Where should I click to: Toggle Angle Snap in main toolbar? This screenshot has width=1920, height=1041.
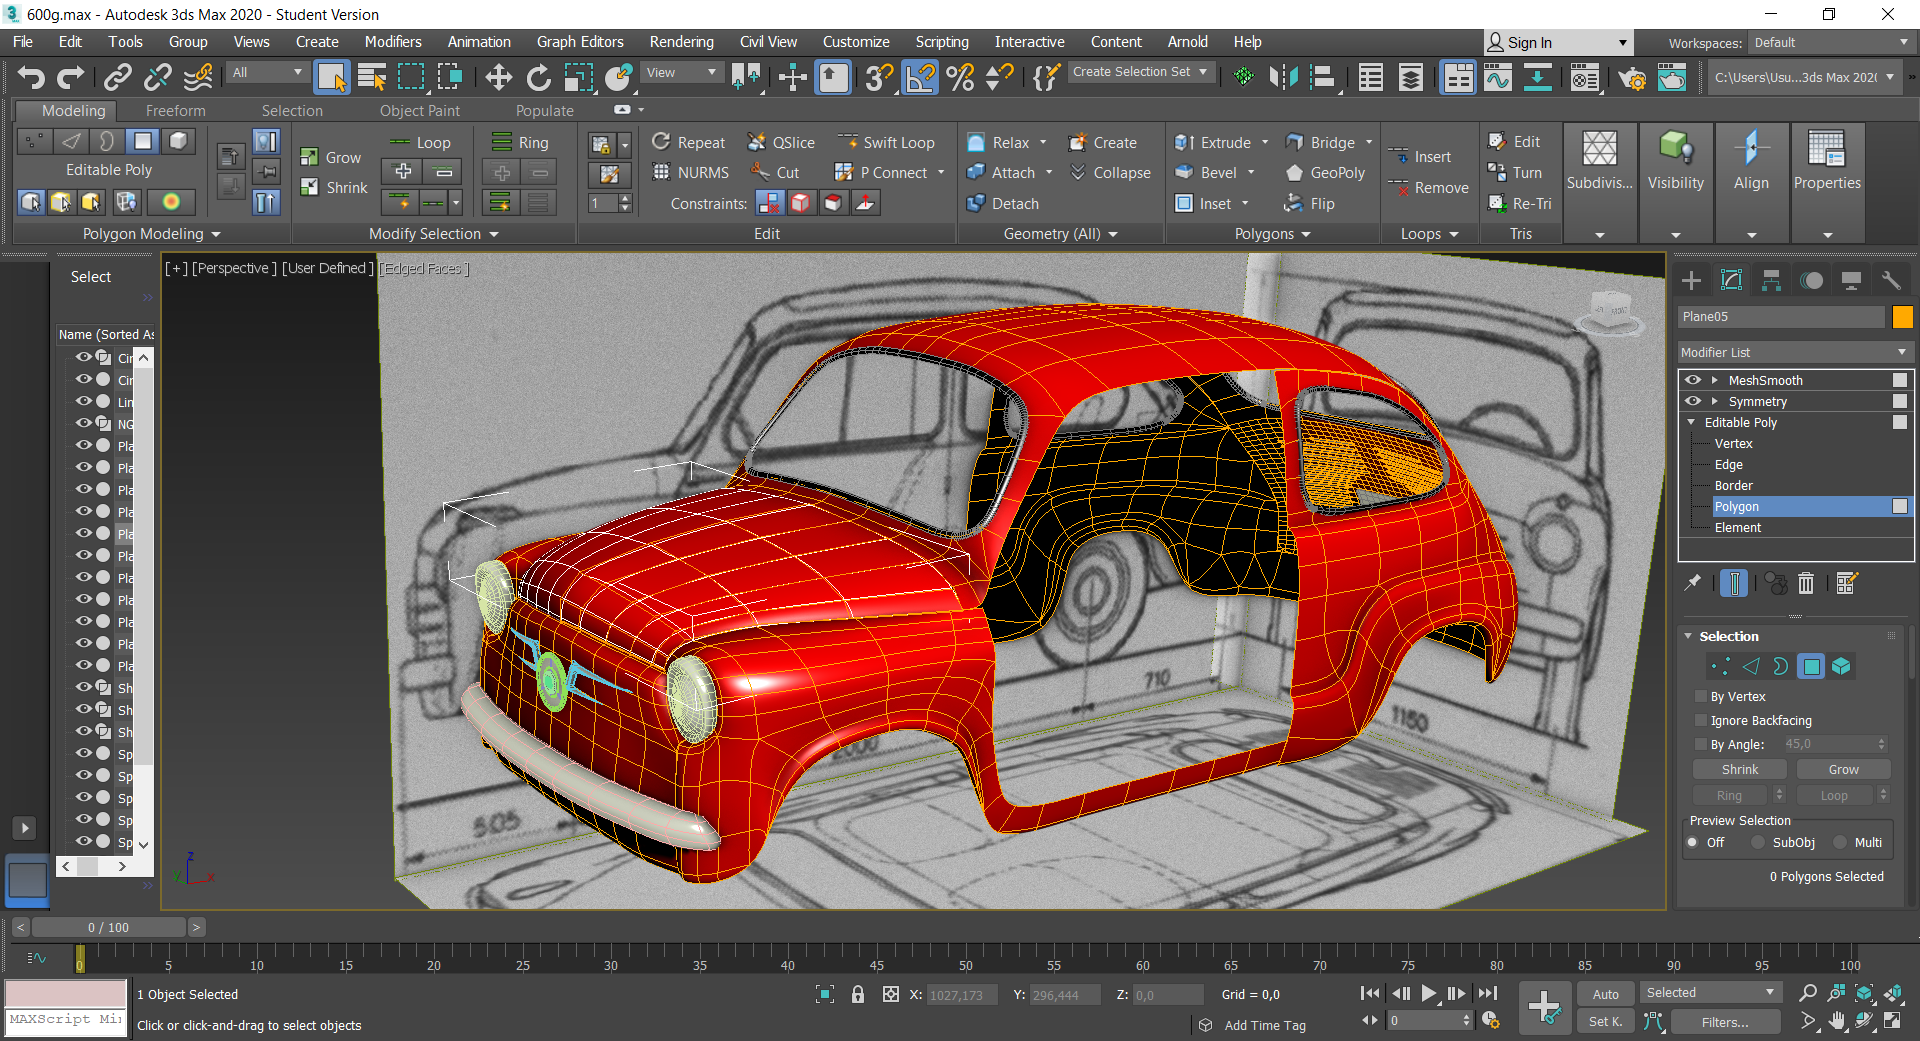coord(920,77)
